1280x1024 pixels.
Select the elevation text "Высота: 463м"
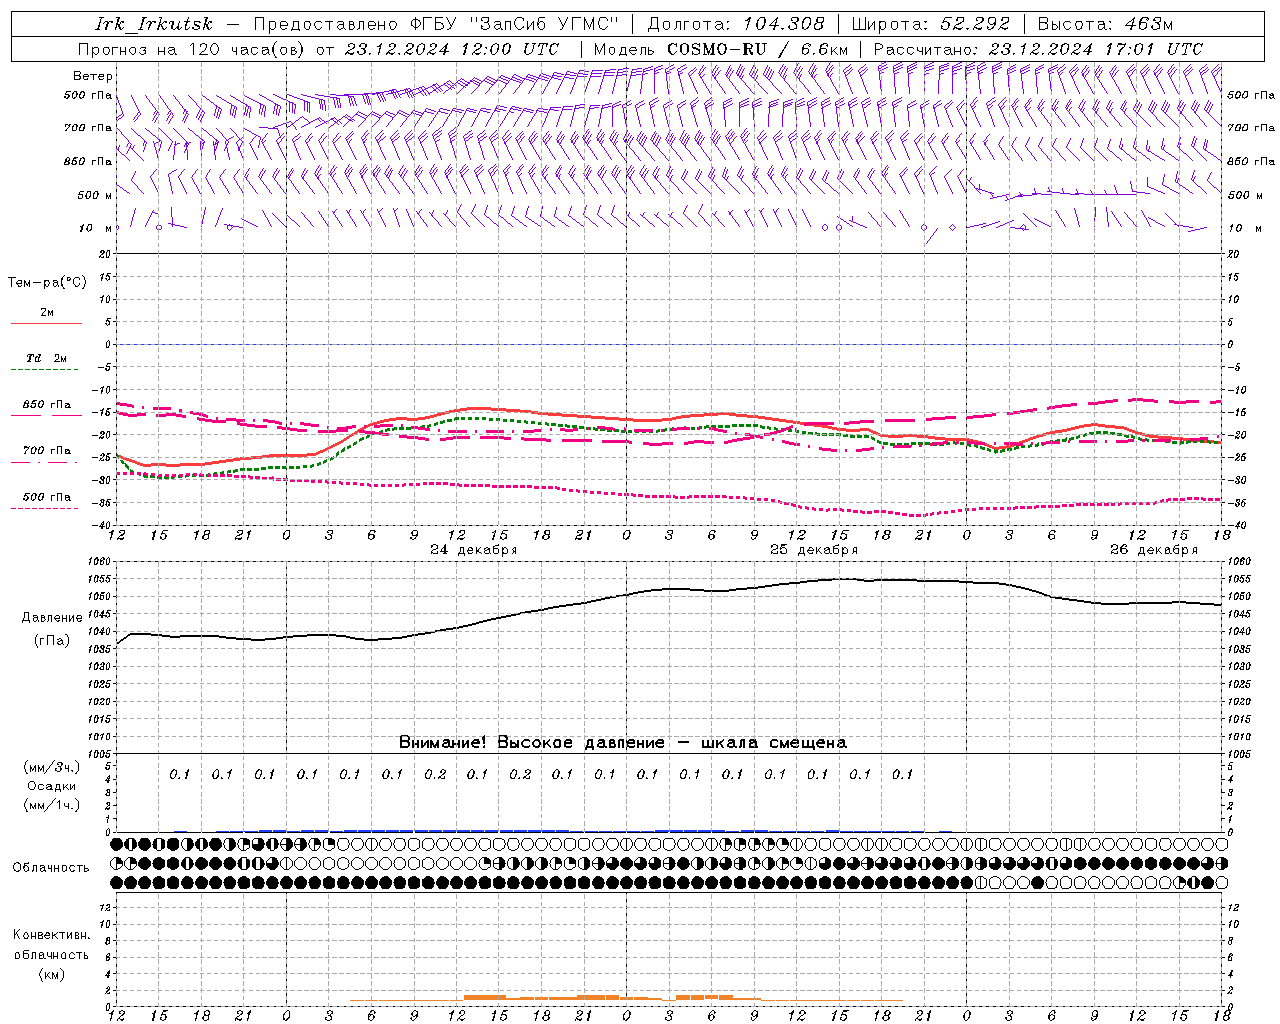(1105, 24)
